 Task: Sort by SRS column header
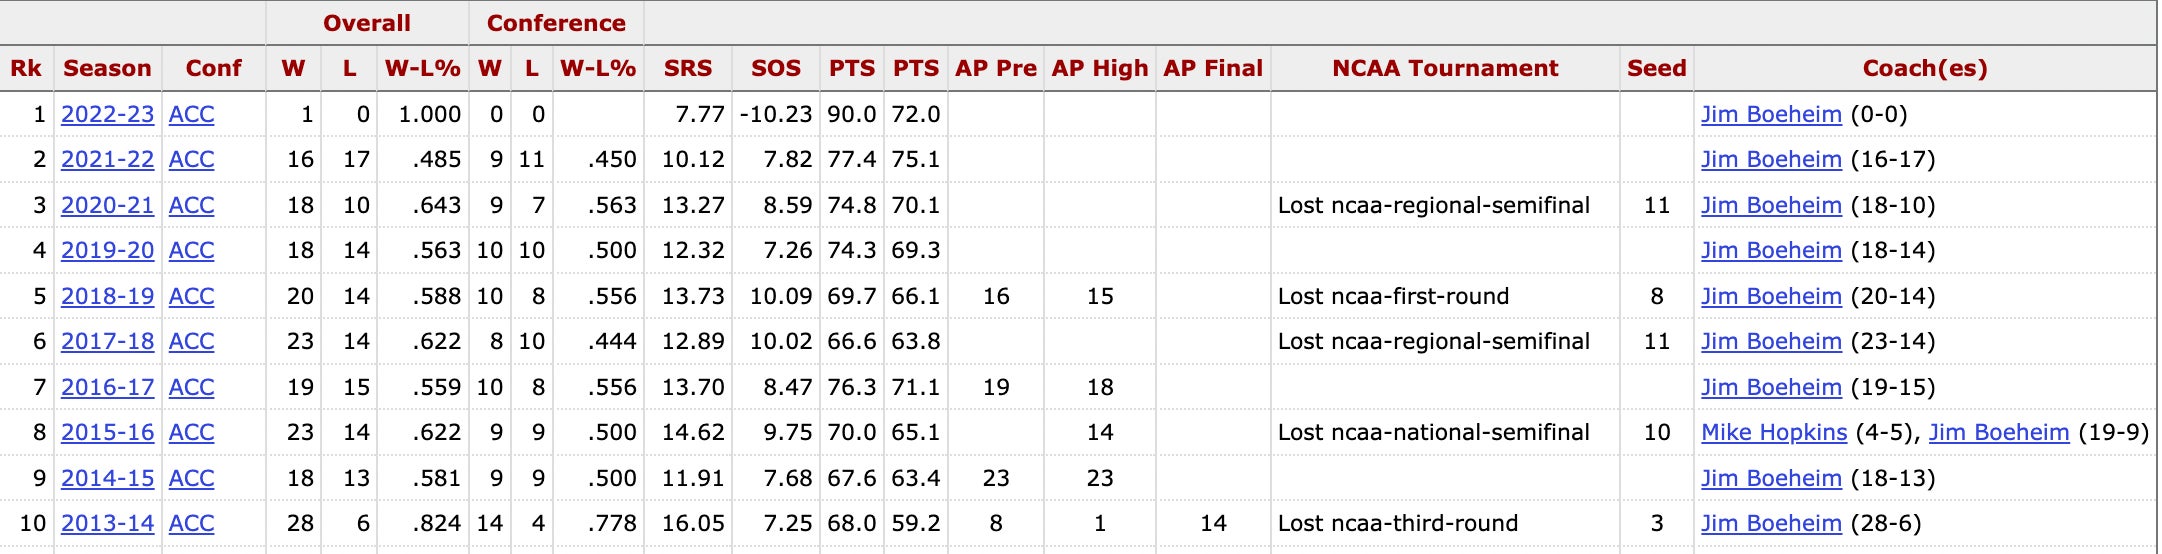click(688, 68)
